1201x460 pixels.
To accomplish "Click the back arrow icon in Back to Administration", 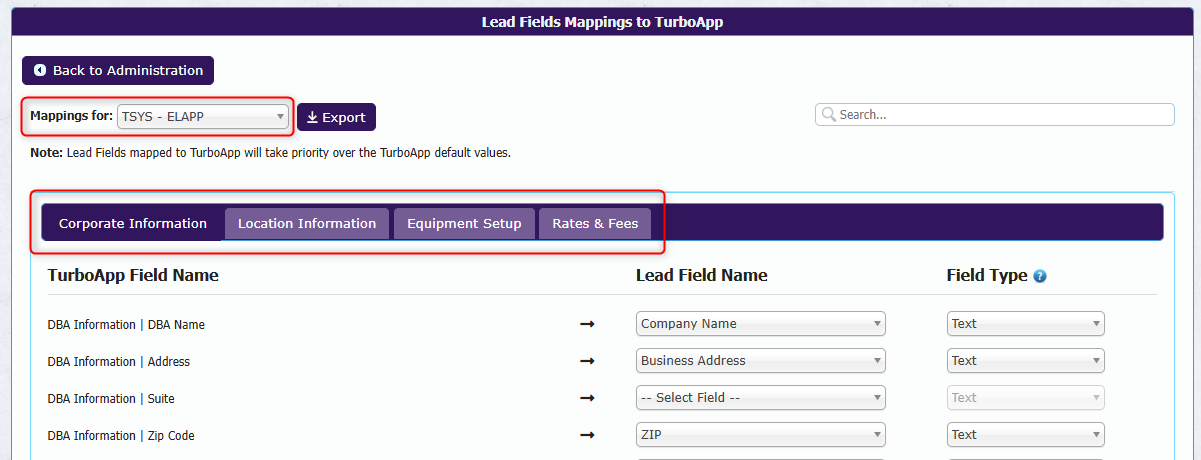I will 40,71.
